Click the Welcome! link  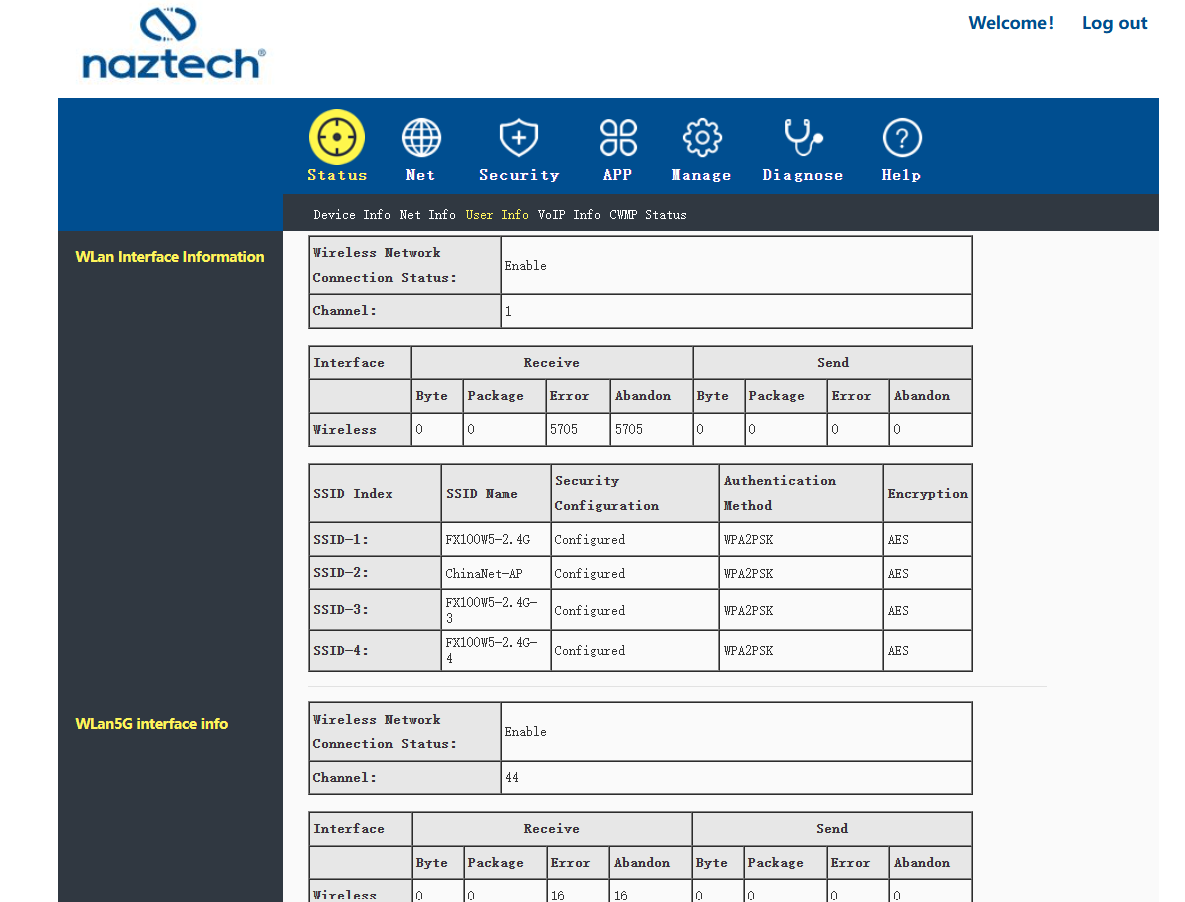(1010, 23)
